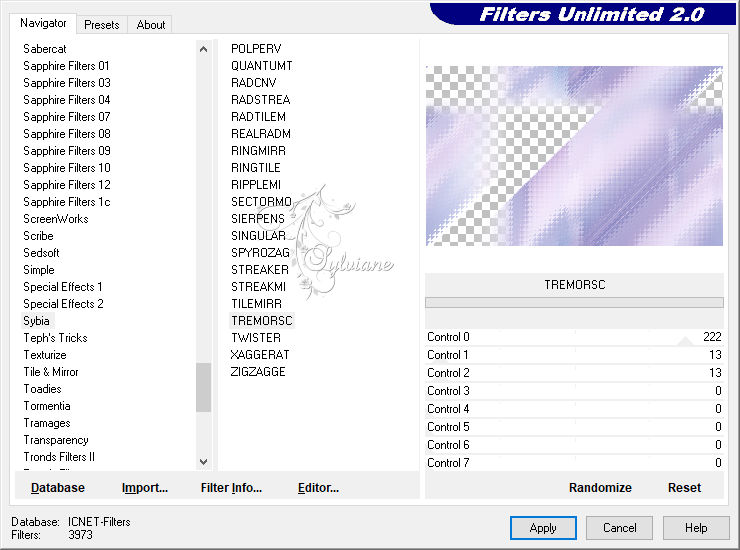Choose QUANTUMT filter
Viewport: 740px width, 550px height.
[261, 66]
